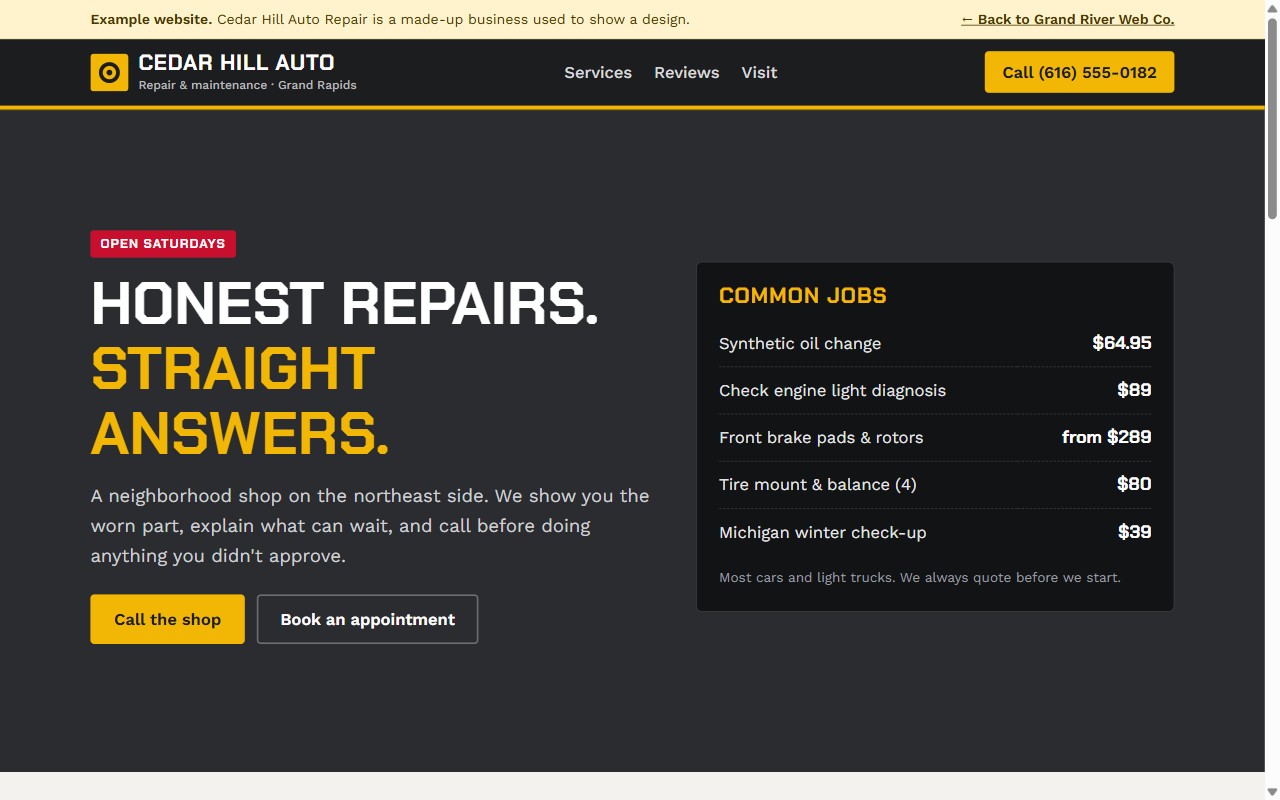Click the CEDAR HILL AUTO brand name
Image resolution: width=1280 pixels, height=800 pixels.
point(237,62)
